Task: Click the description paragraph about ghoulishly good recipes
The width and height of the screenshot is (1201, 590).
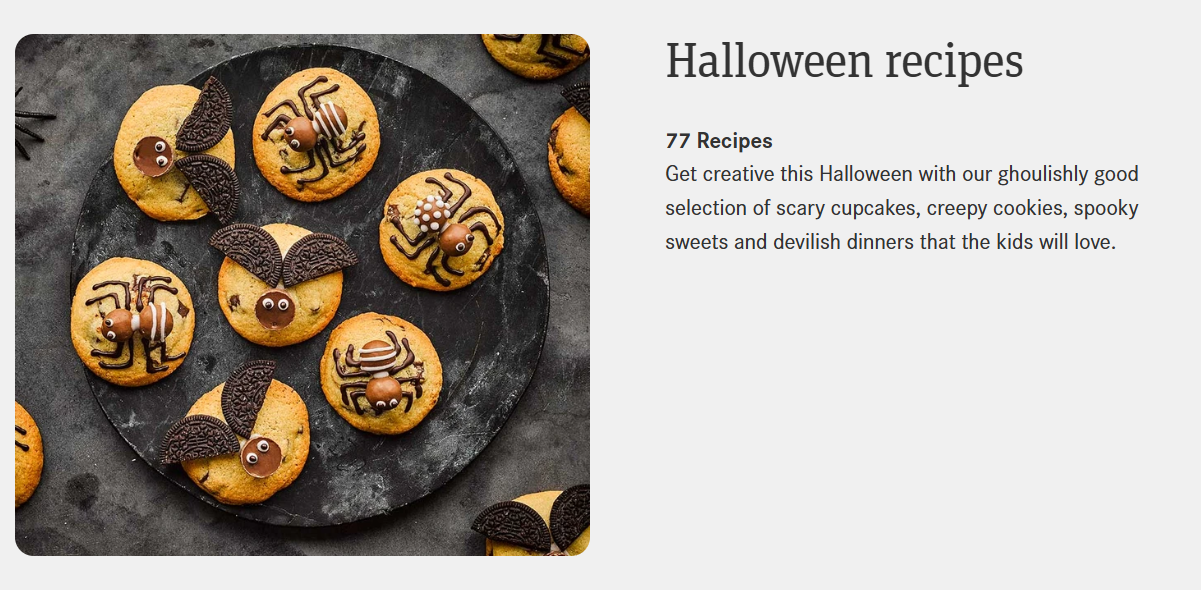Action: coord(902,208)
